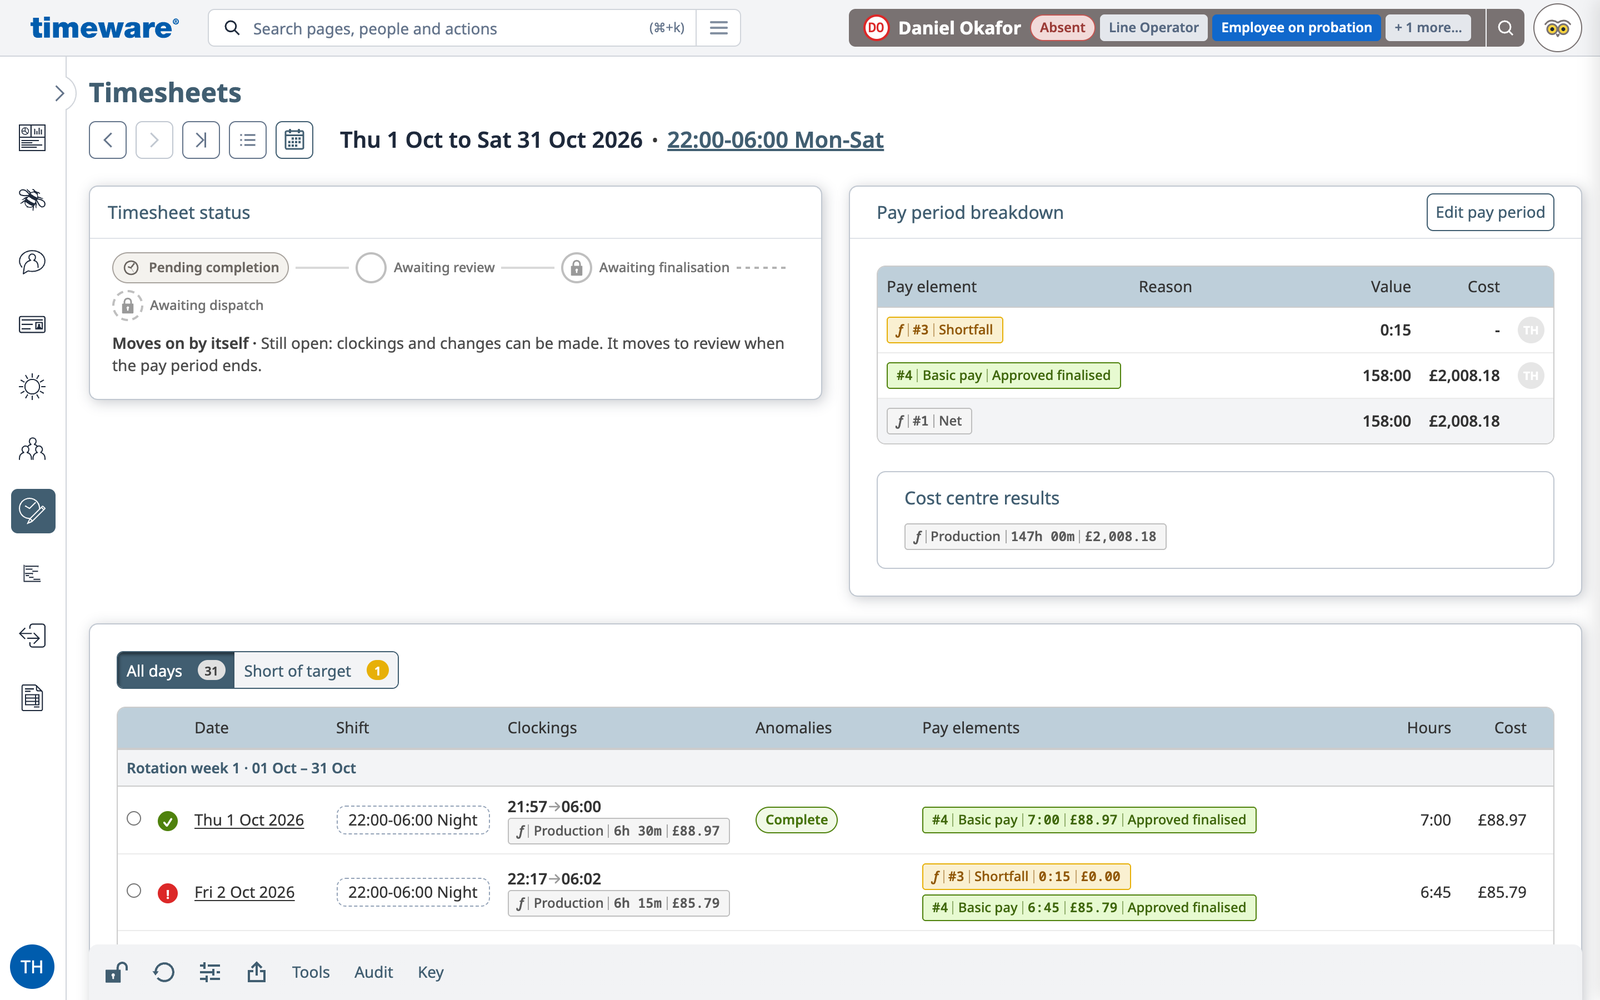Viewport: 1600px width, 1000px height.
Task: Open the document report sidebar icon
Action: pyautogui.click(x=32, y=698)
